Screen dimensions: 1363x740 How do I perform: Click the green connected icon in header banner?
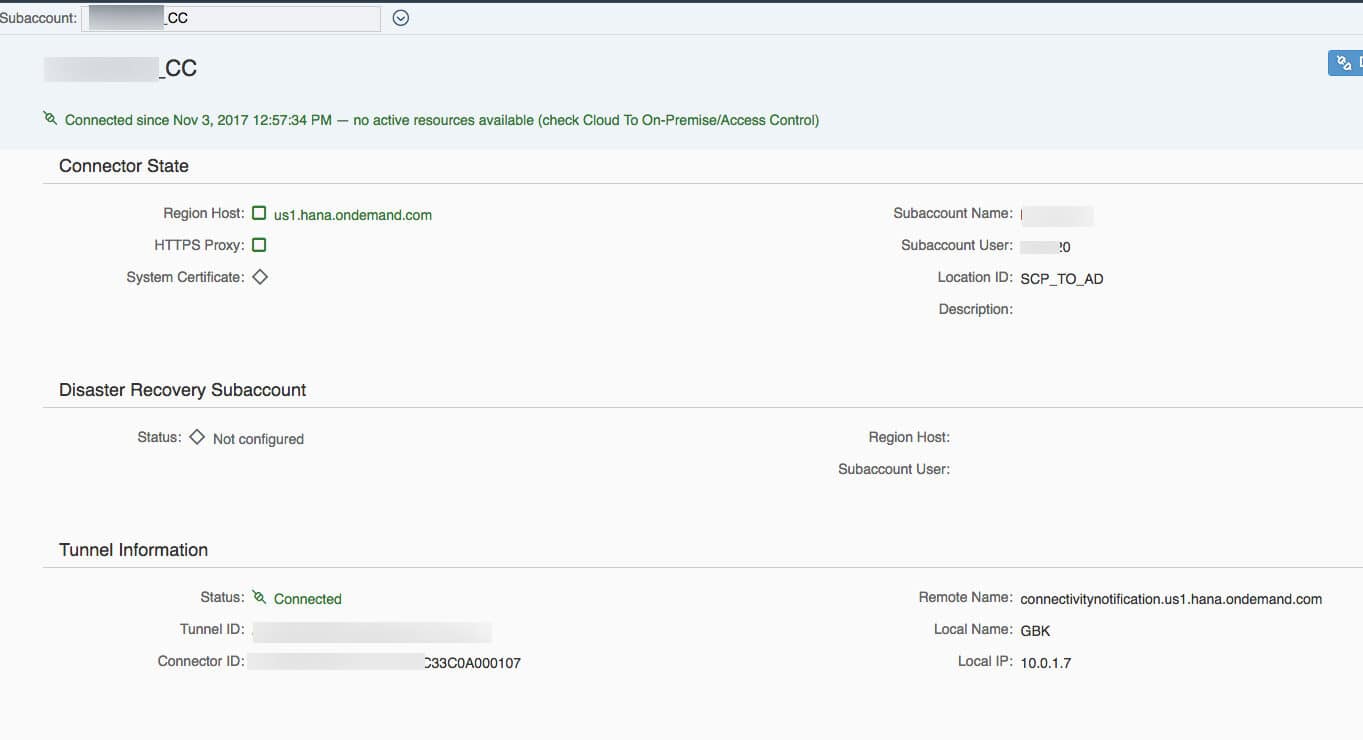pos(50,119)
